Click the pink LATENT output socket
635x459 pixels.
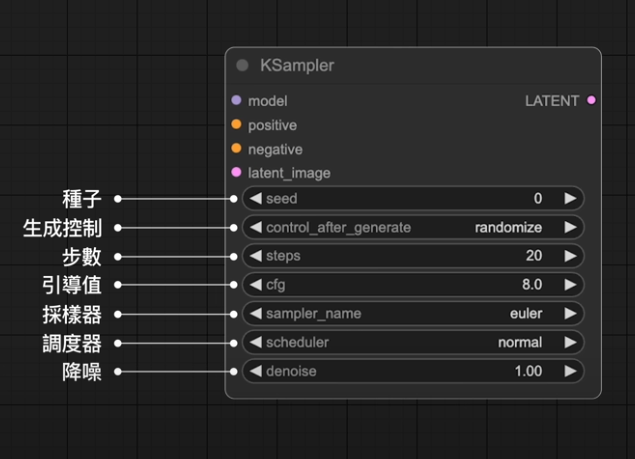592,101
